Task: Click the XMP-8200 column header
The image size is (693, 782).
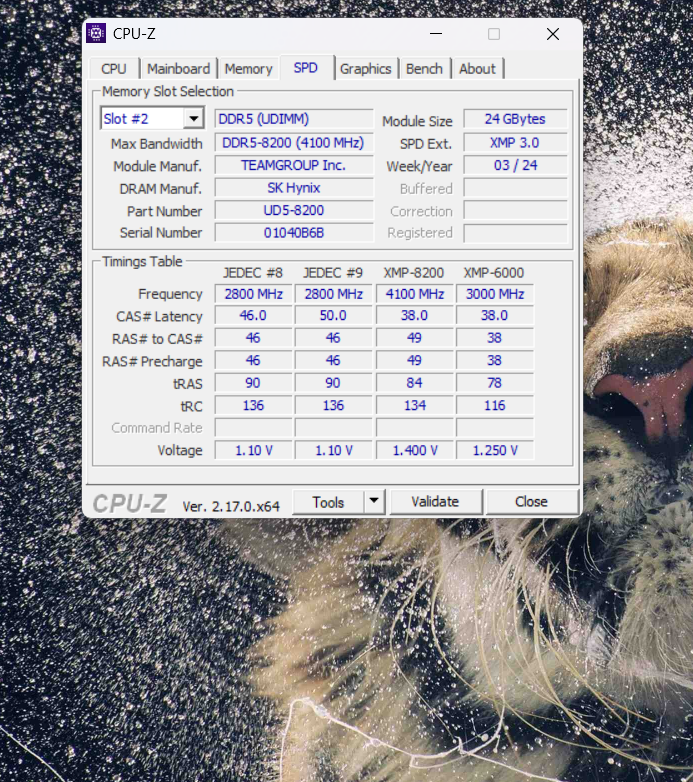Action: (x=414, y=273)
